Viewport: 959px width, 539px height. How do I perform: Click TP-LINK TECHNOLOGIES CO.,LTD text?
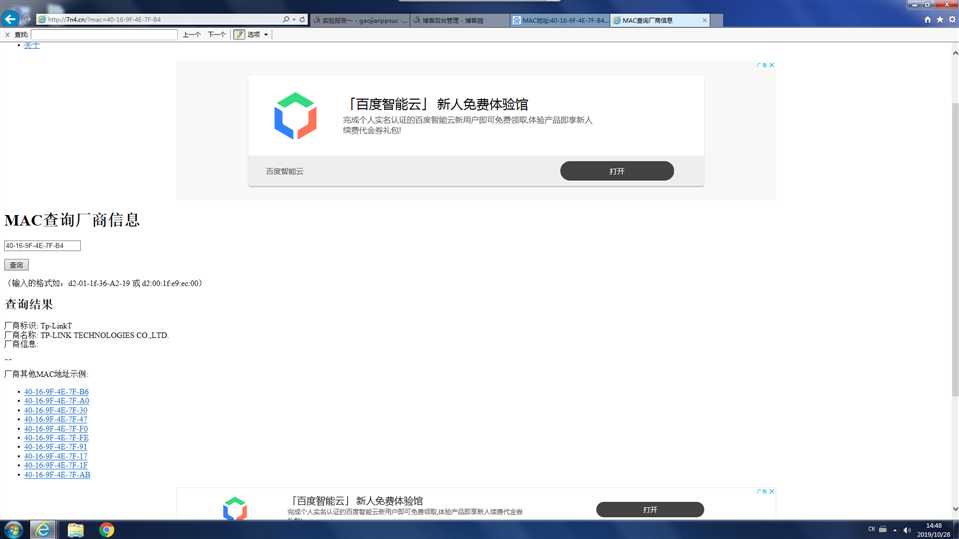(104, 335)
